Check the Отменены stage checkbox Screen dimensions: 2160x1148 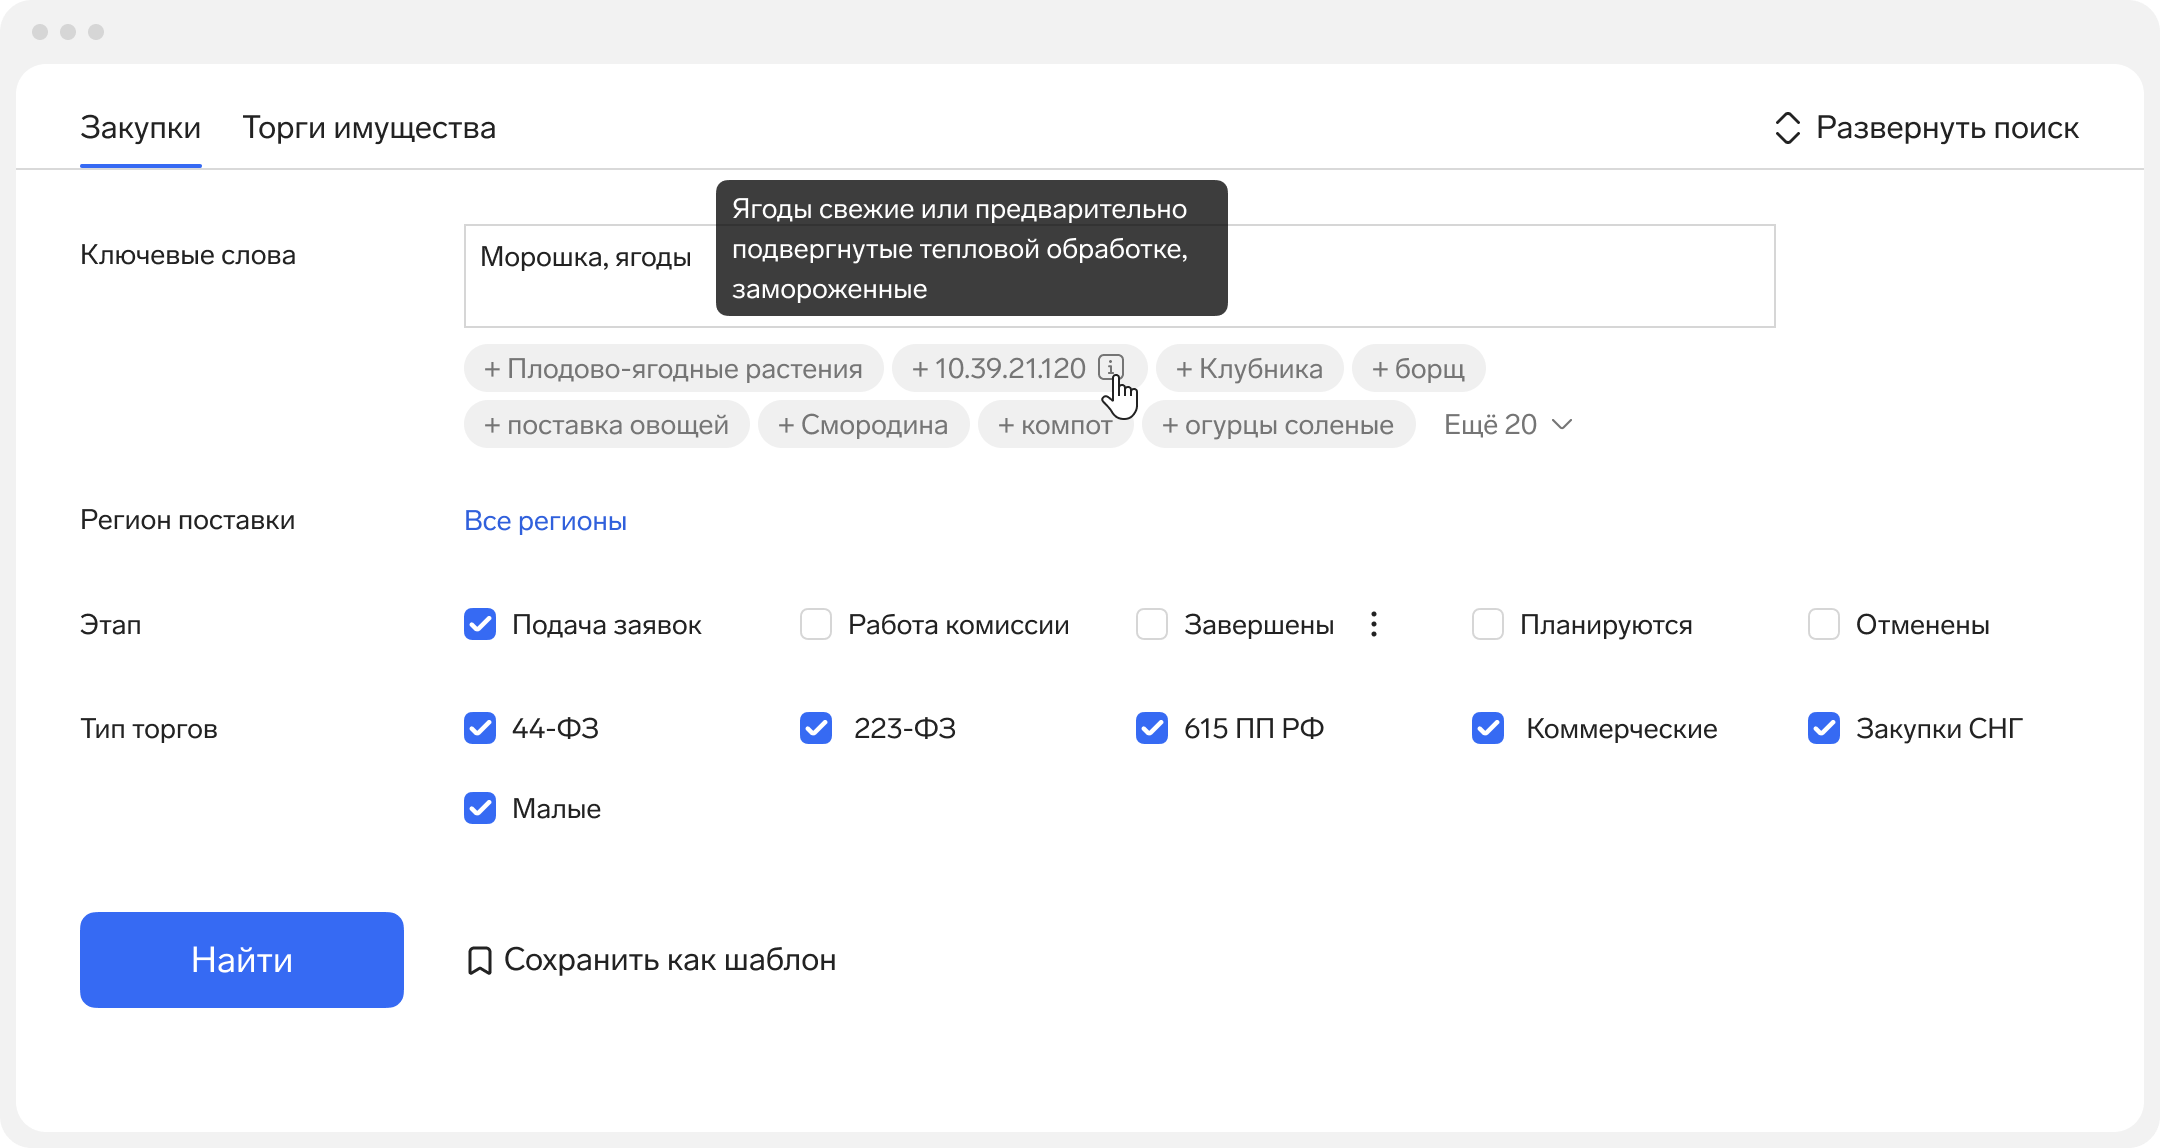tap(1824, 624)
